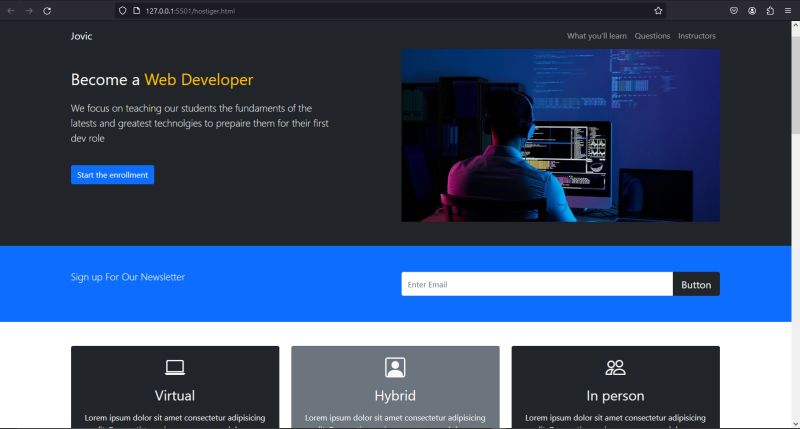Click the Sign up For Our Newsletter text
The width and height of the screenshot is (800, 429).
pyautogui.click(x=128, y=277)
